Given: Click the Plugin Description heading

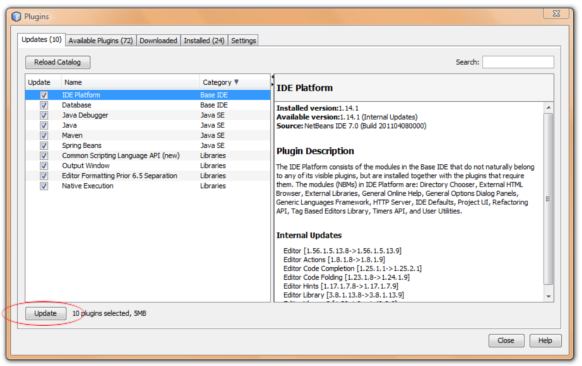Looking at the screenshot, I should [x=315, y=151].
